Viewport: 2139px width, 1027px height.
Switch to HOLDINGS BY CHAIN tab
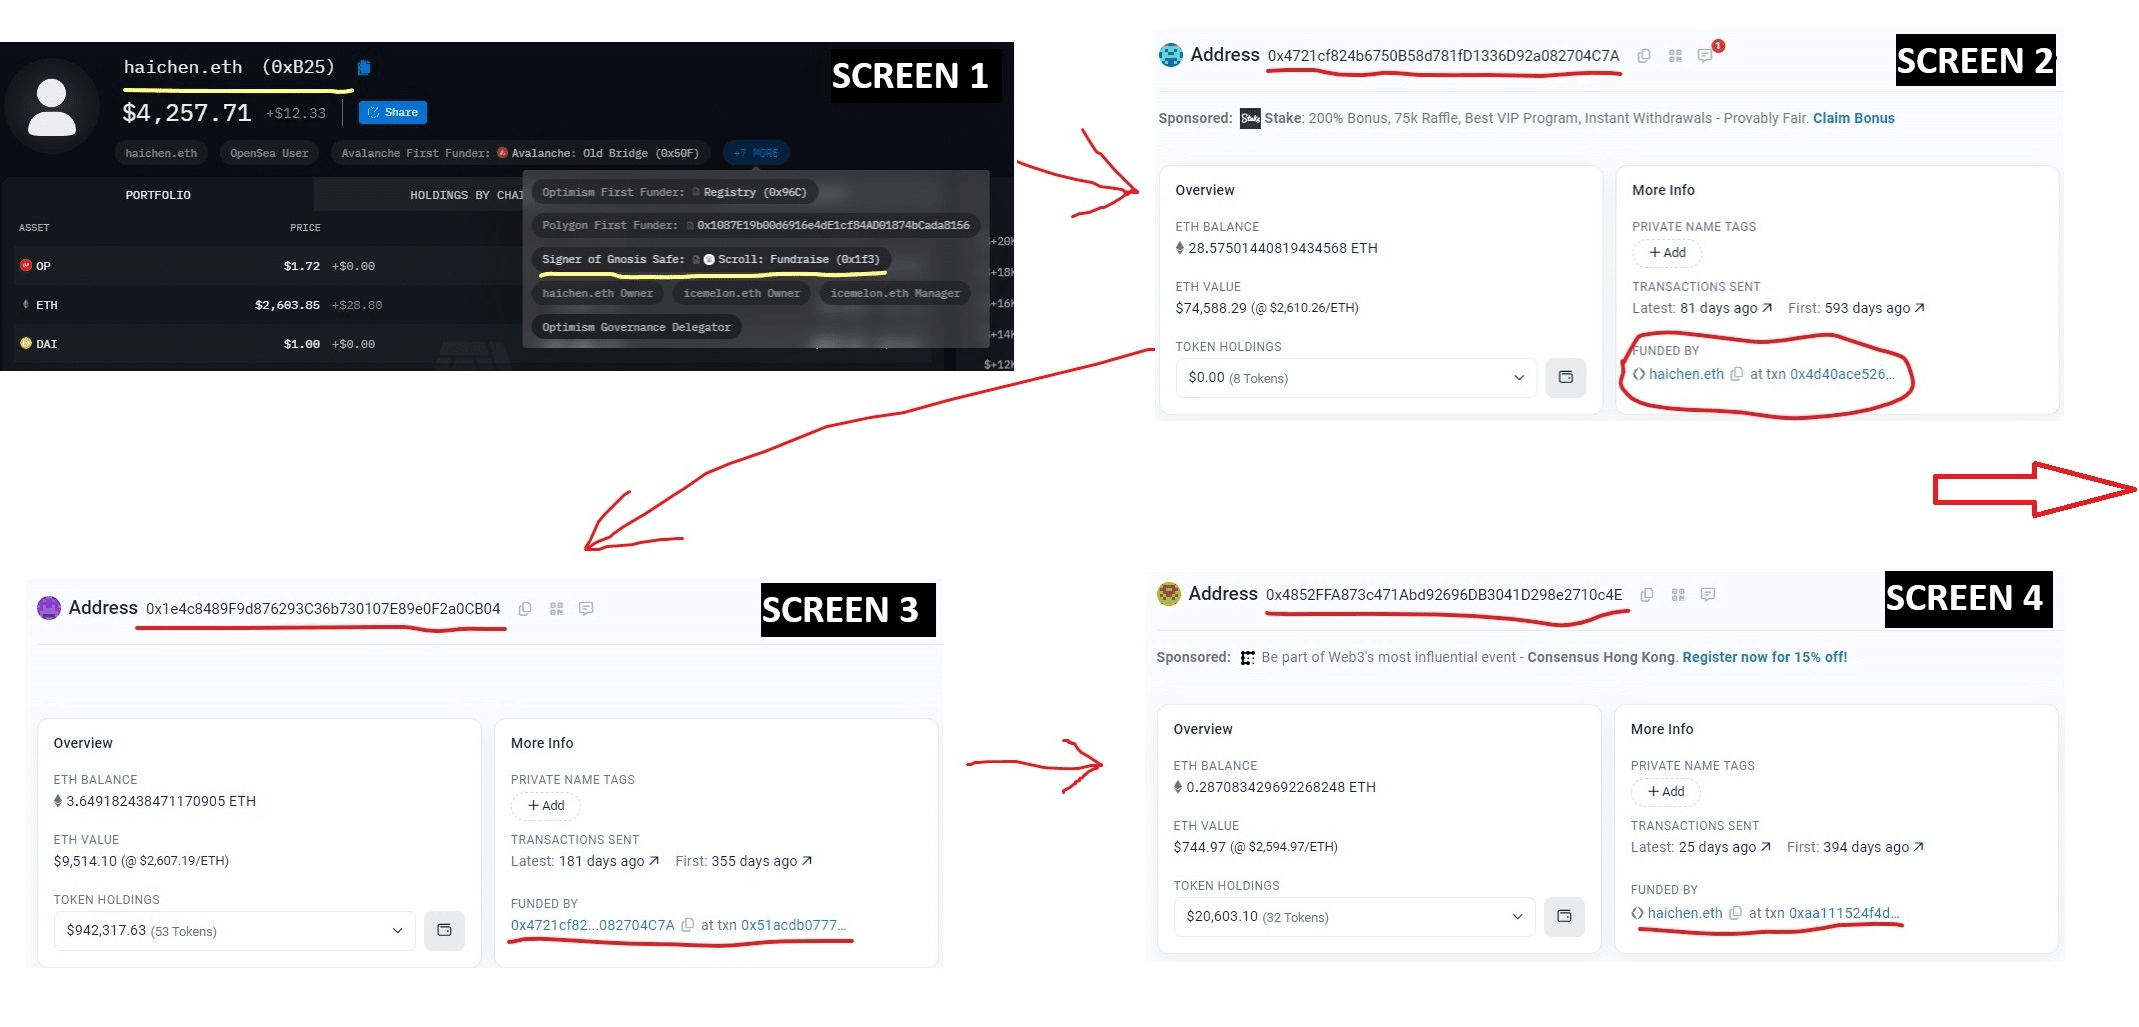(x=466, y=195)
